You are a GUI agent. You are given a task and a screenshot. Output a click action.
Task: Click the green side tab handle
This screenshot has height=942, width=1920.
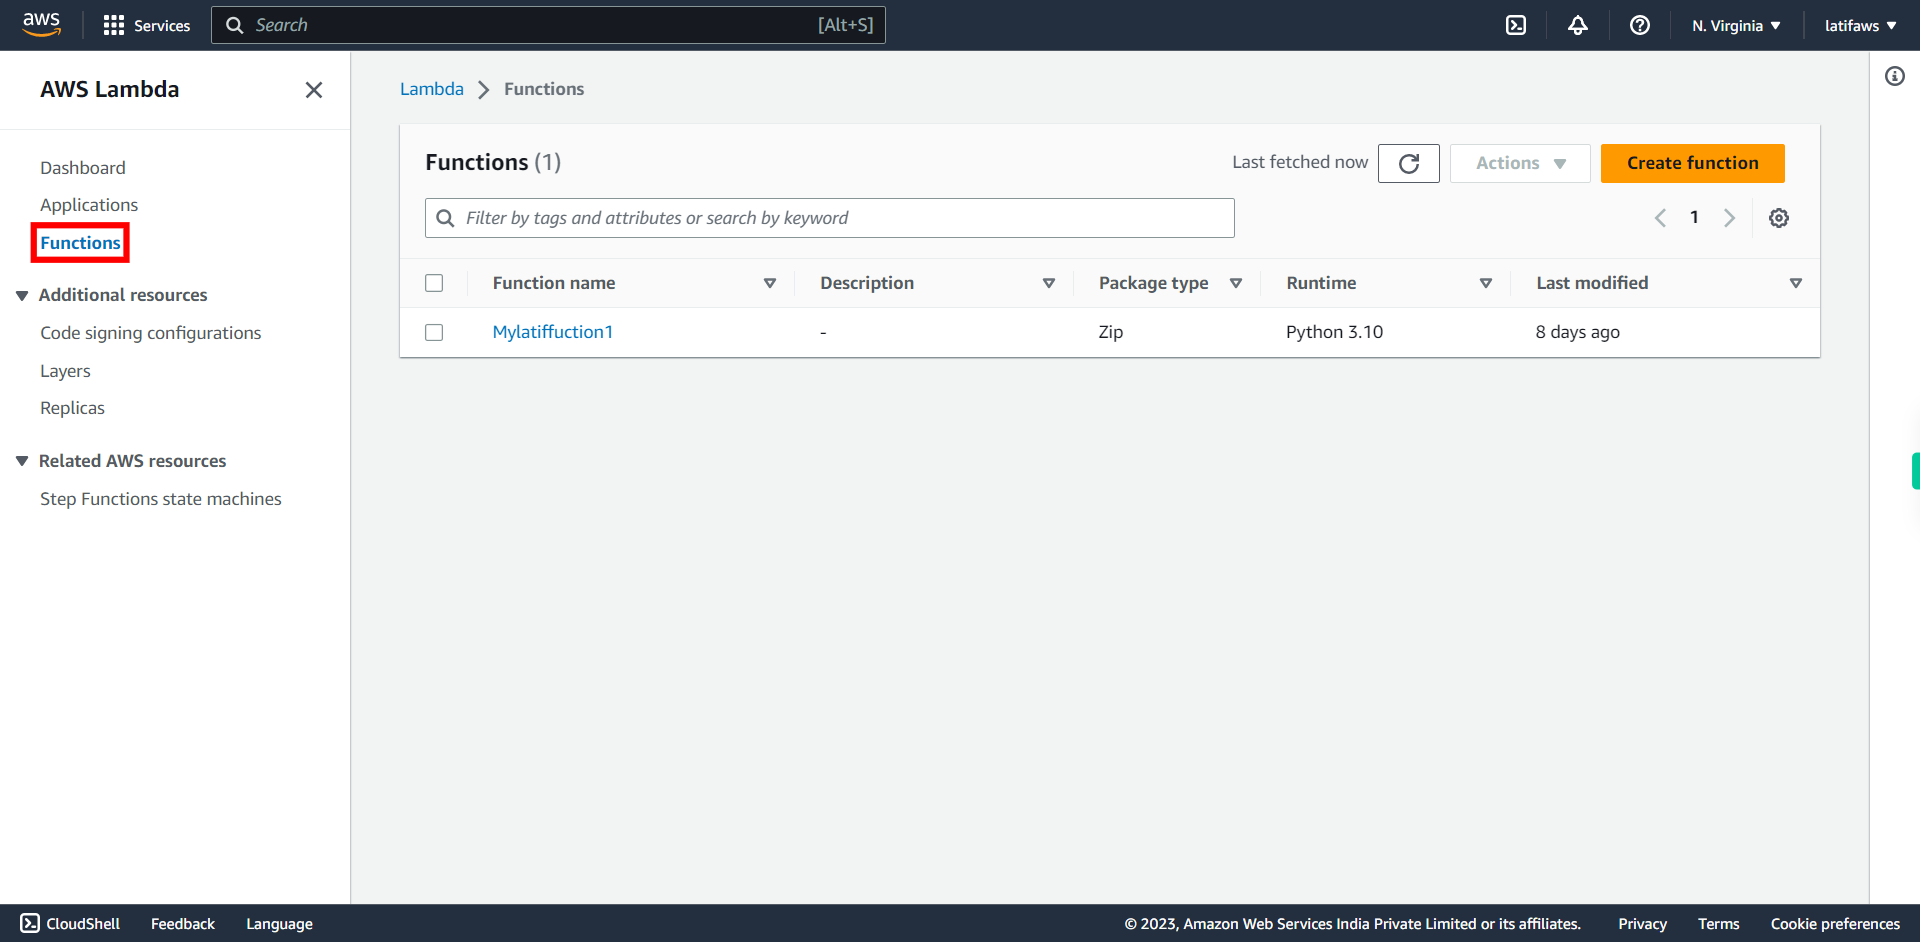pyautogui.click(x=1915, y=471)
